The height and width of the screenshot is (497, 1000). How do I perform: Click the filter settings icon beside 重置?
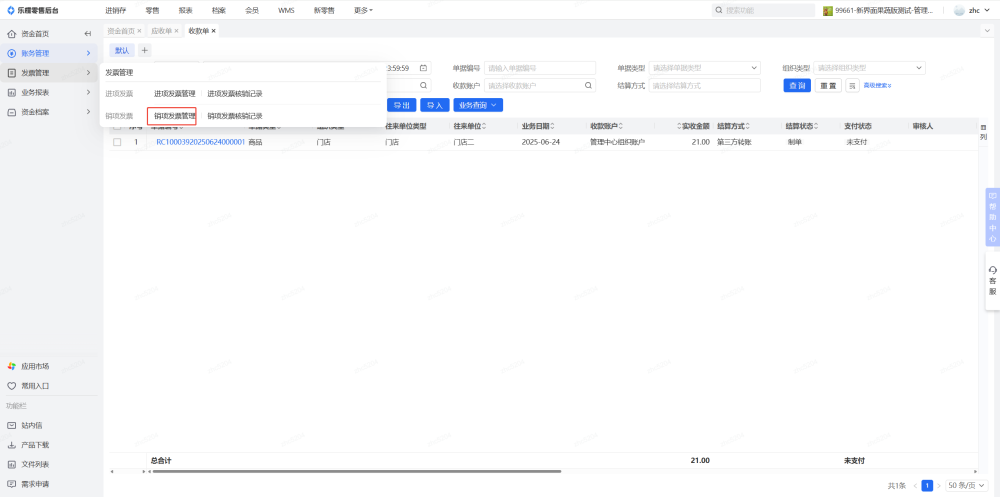pyautogui.click(x=852, y=86)
